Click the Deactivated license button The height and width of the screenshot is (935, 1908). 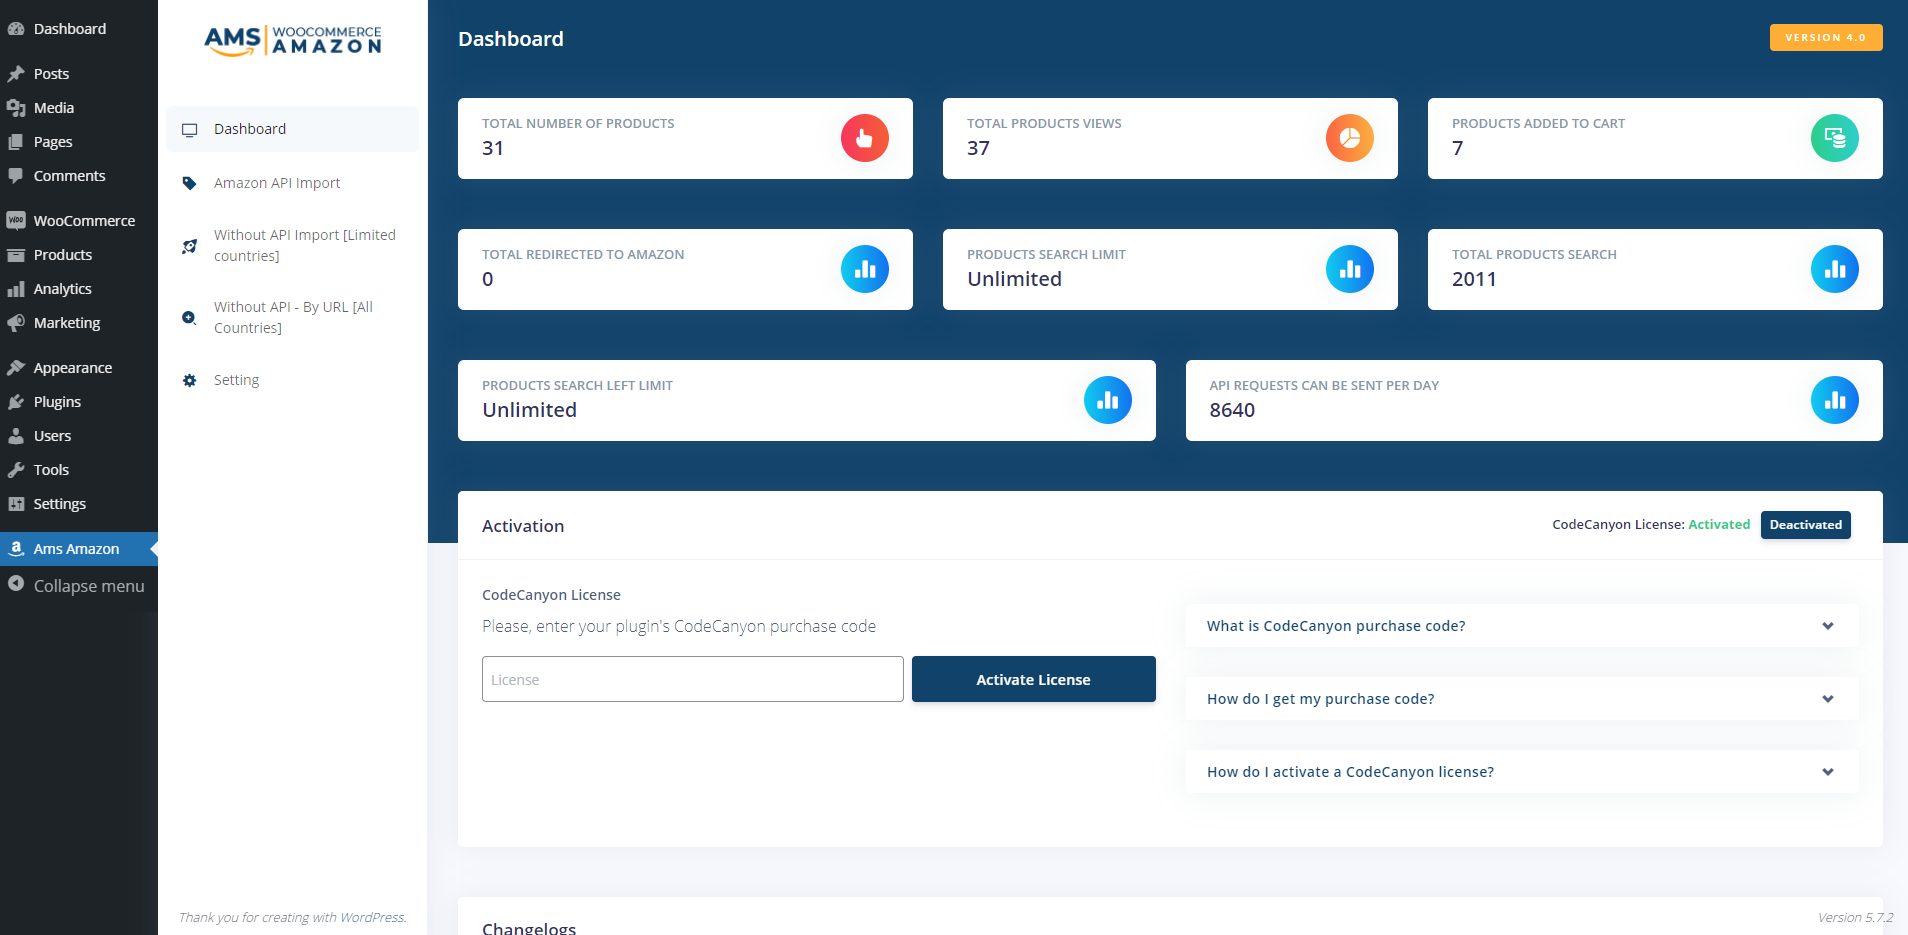point(1805,525)
